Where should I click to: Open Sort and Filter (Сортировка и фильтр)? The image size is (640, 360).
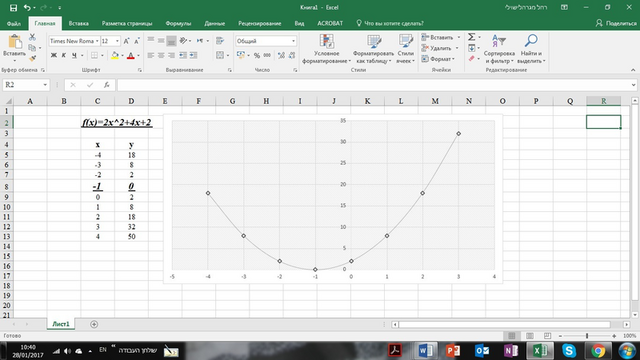click(499, 49)
